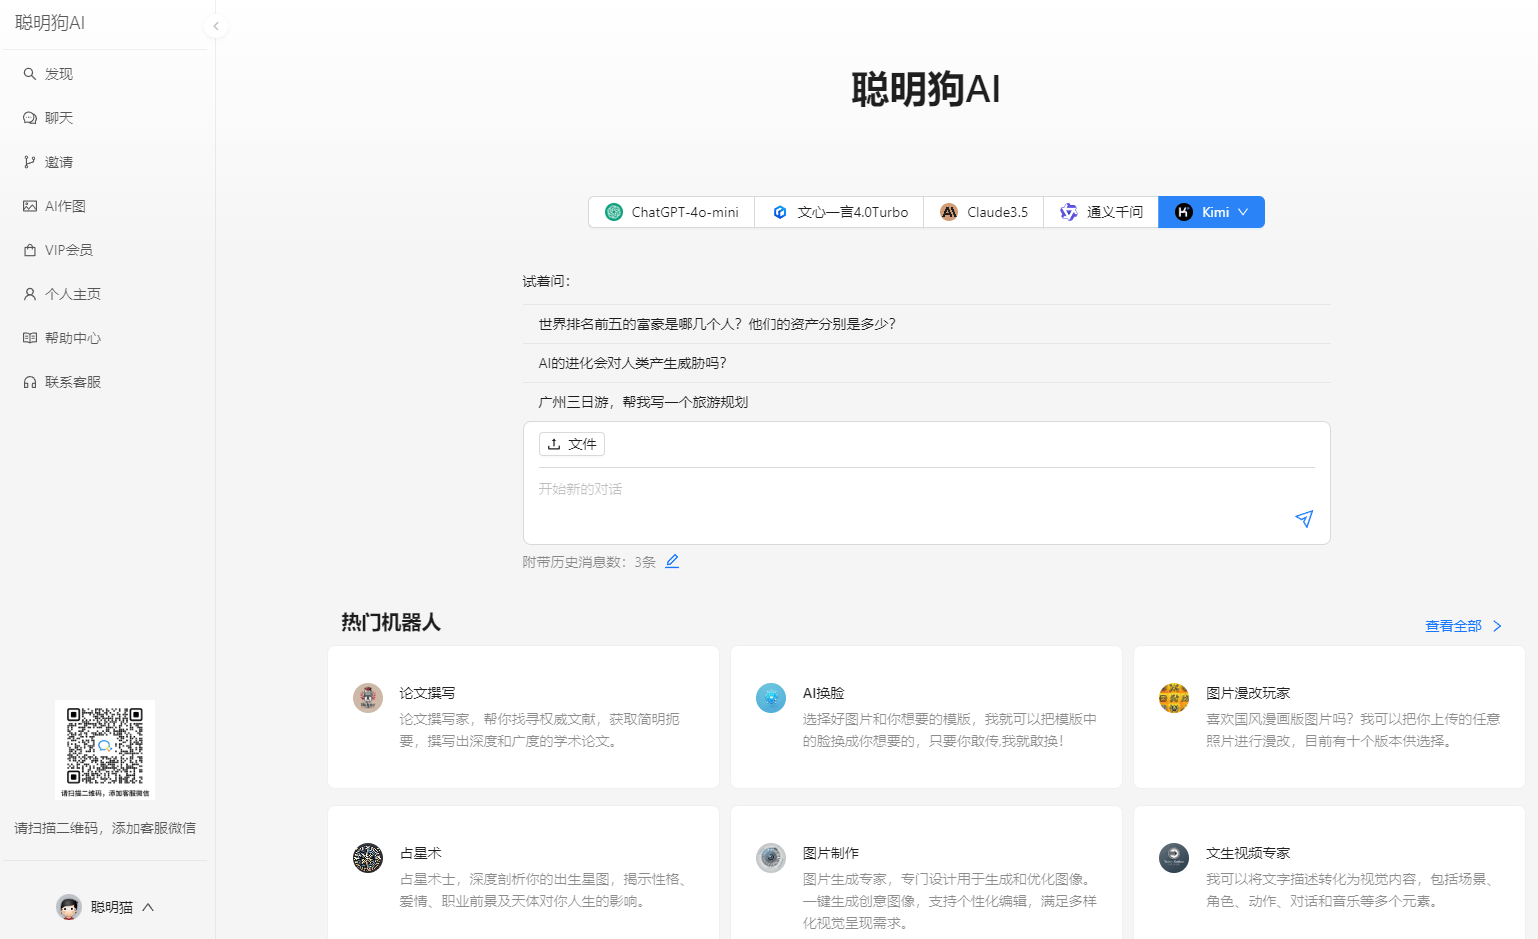Click the upload 文件 button
Screen dimensions: 1538x939
click(572, 444)
